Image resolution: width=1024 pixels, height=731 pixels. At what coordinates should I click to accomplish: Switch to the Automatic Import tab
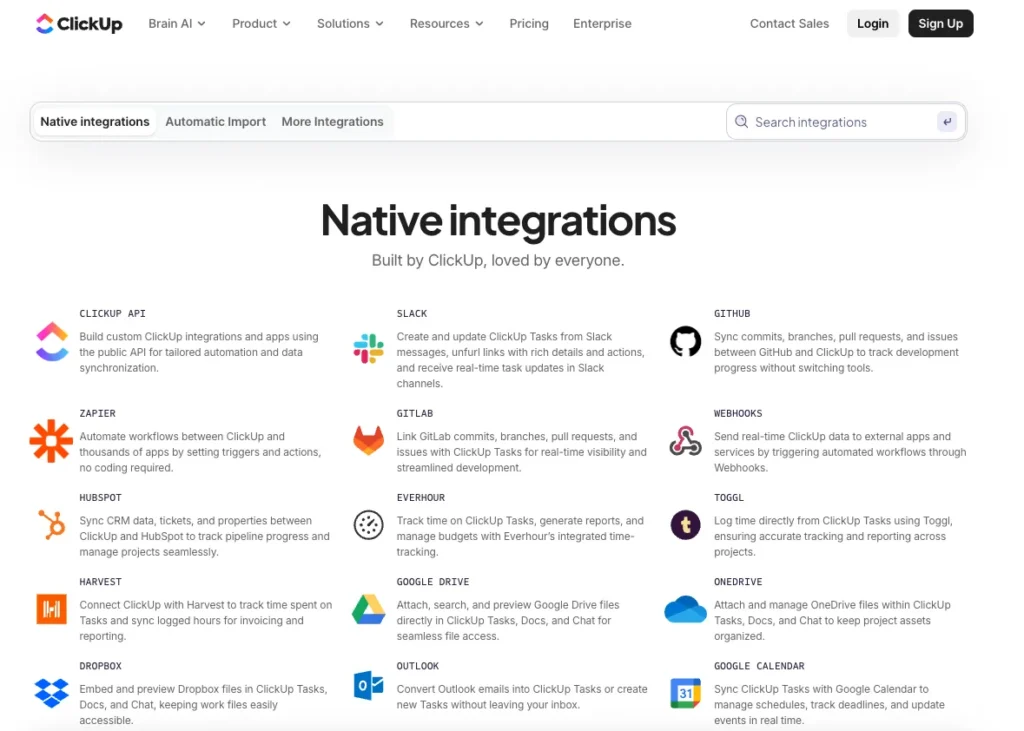215,122
